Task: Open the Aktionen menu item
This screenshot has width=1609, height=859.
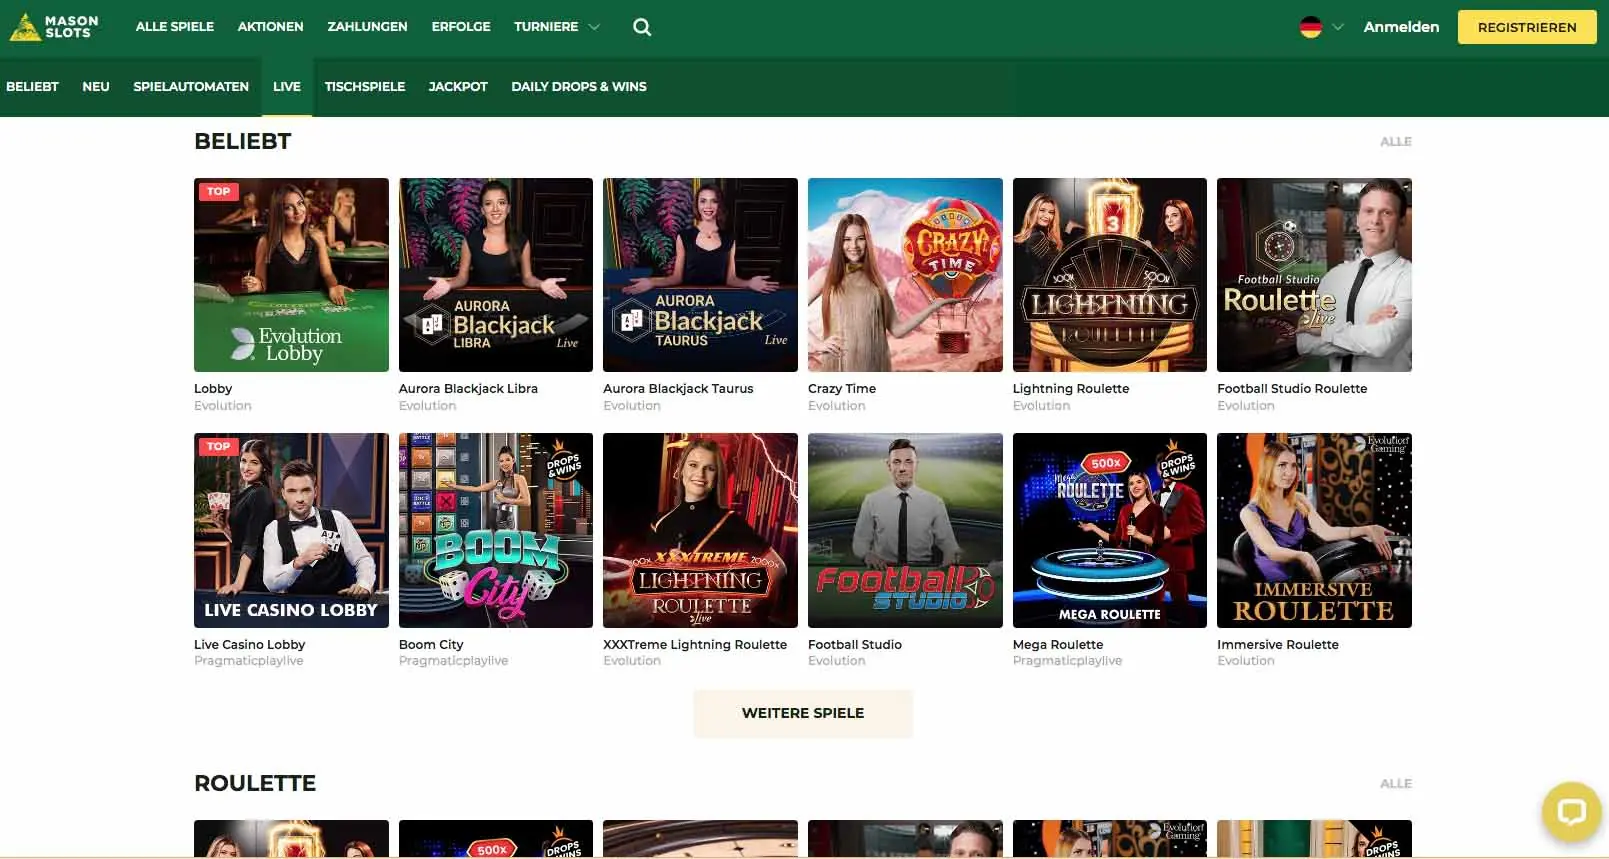Action: coord(270,27)
